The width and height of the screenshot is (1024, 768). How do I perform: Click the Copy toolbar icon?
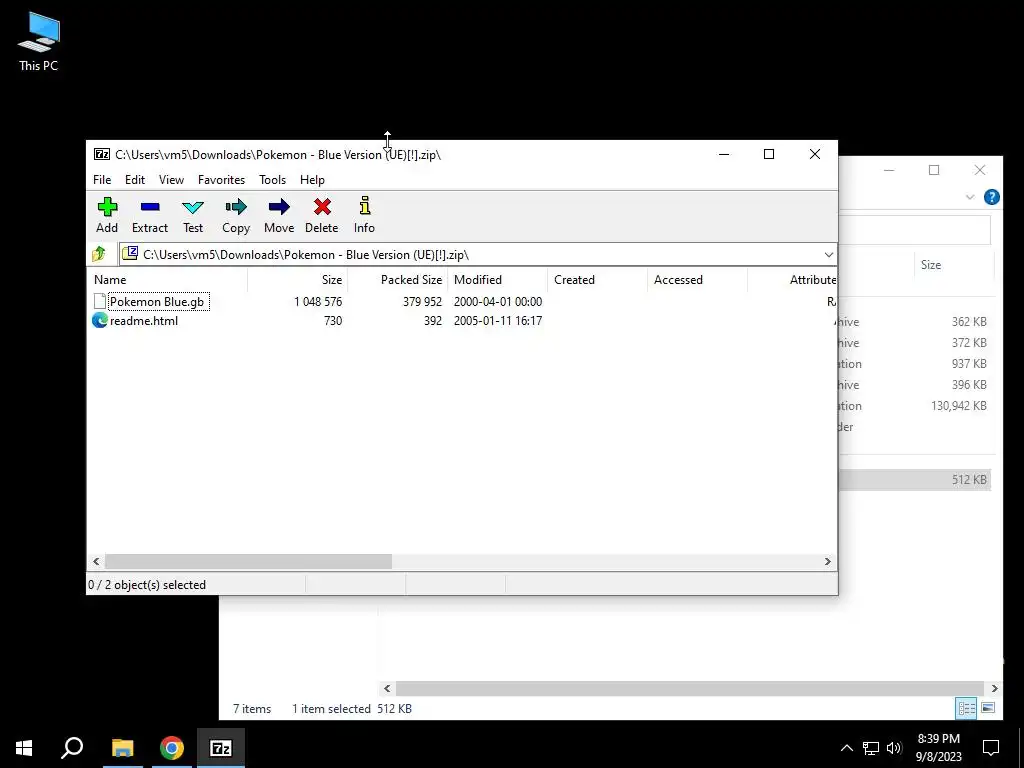click(236, 215)
